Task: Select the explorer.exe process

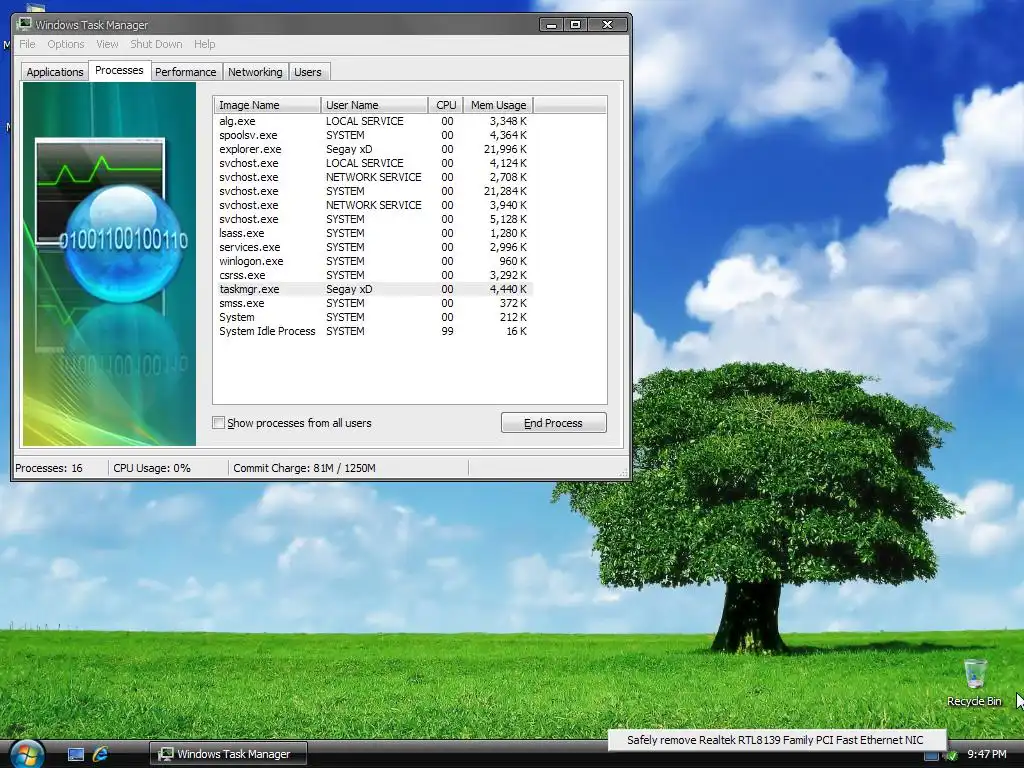Action: click(374, 149)
